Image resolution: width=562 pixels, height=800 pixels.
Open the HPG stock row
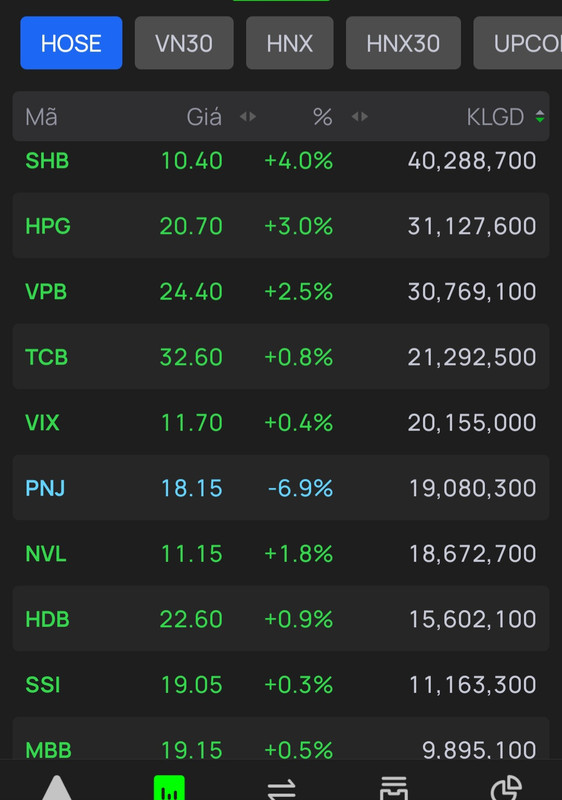click(281, 226)
